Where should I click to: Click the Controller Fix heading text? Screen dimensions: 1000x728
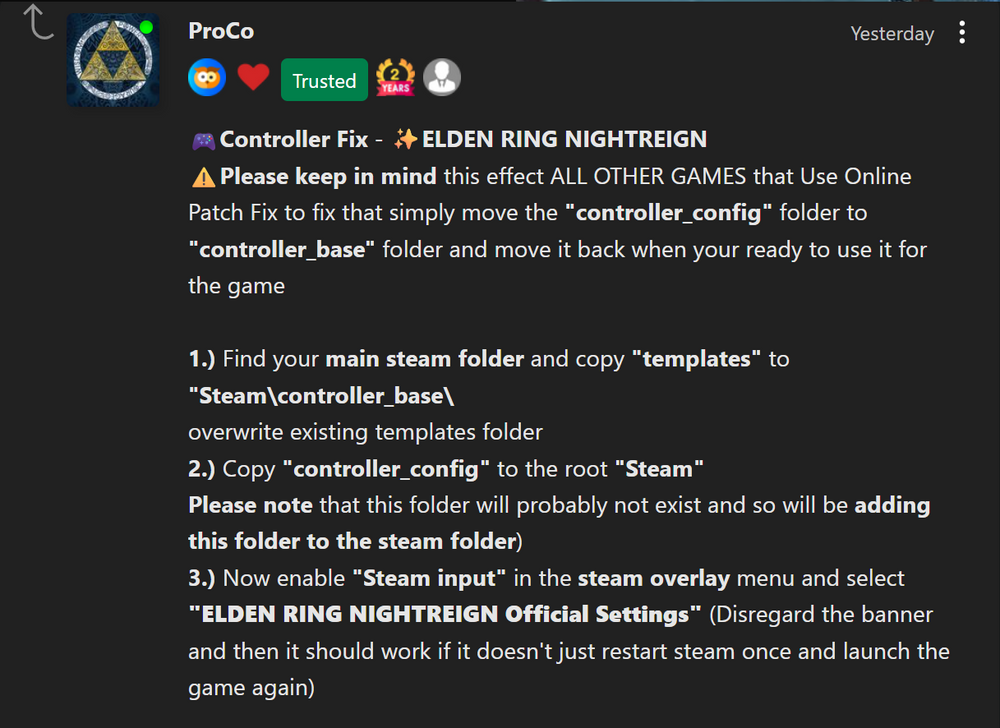pos(294,139)
